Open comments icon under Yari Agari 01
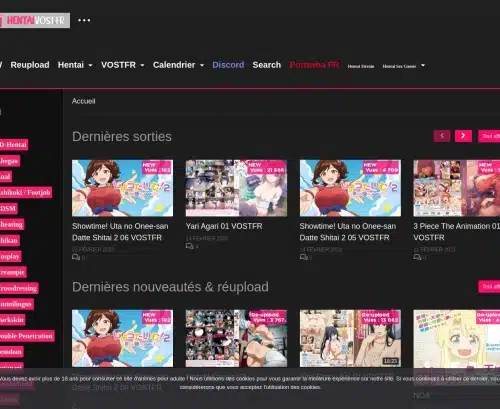The height and width of the screenshot is (409, 500). point(189,246)
